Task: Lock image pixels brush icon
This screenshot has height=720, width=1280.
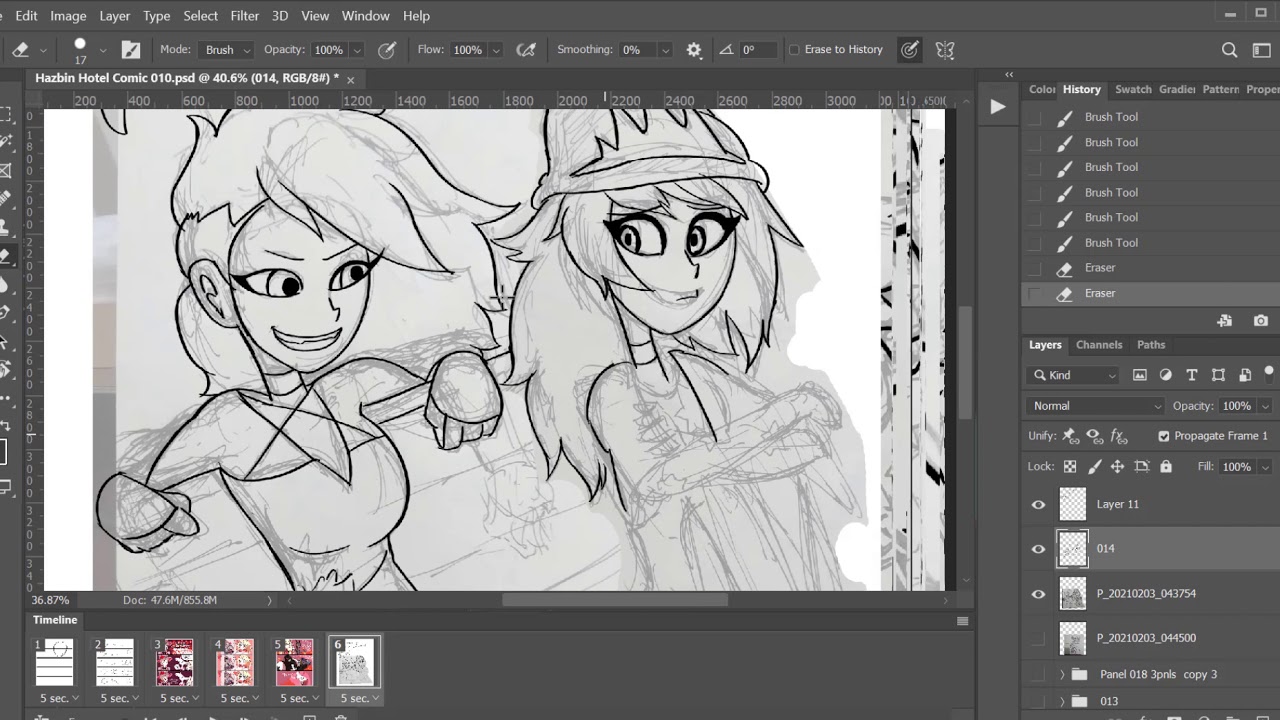Action: click(1094, 467)
